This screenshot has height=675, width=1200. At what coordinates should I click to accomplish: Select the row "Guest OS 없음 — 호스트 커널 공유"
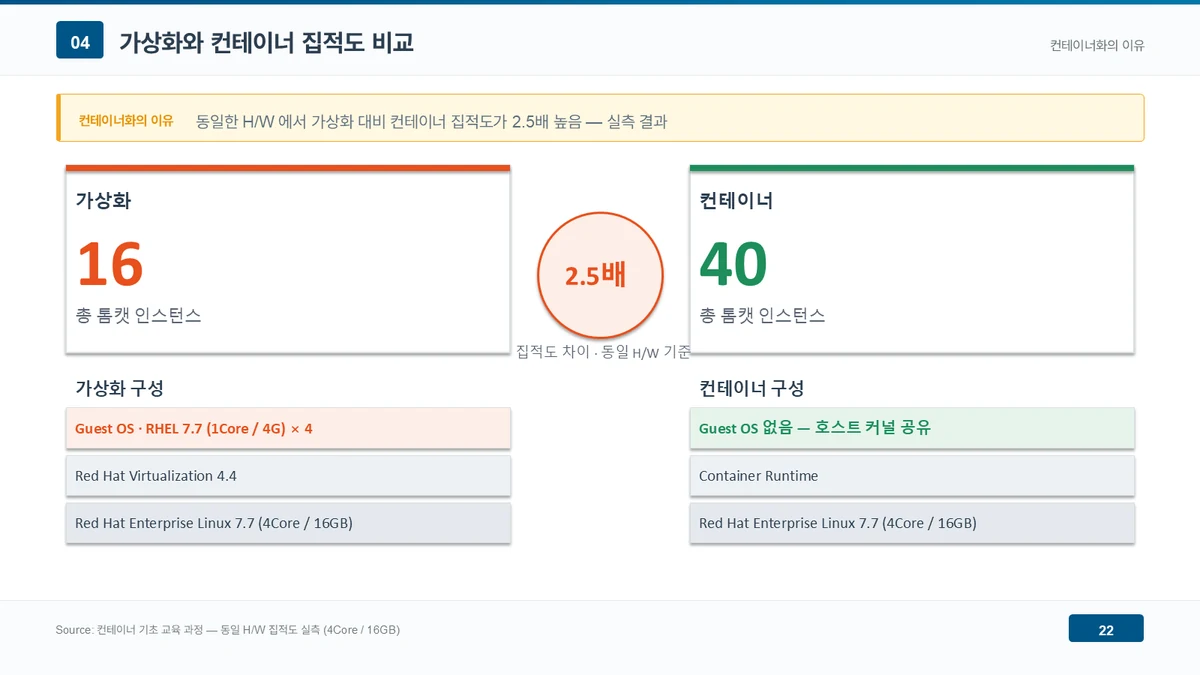(x=912, y=428)
